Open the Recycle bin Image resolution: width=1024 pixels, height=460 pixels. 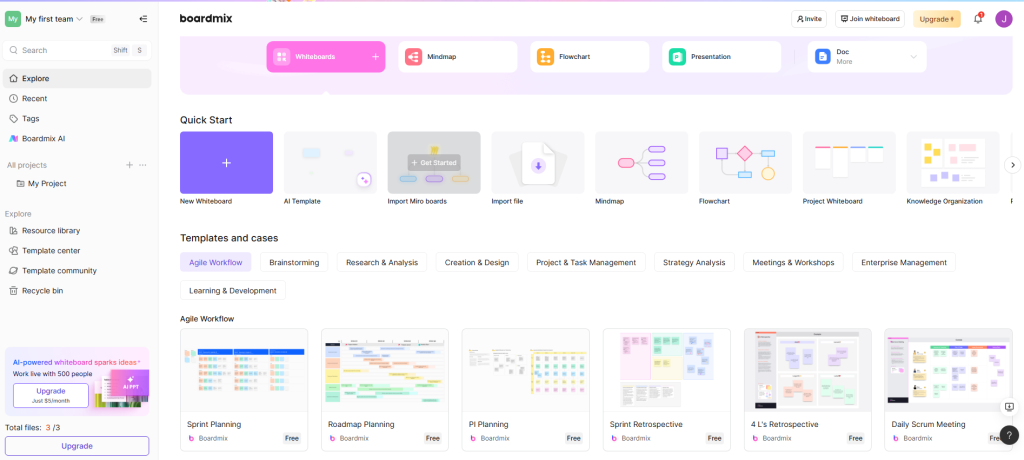42,290
